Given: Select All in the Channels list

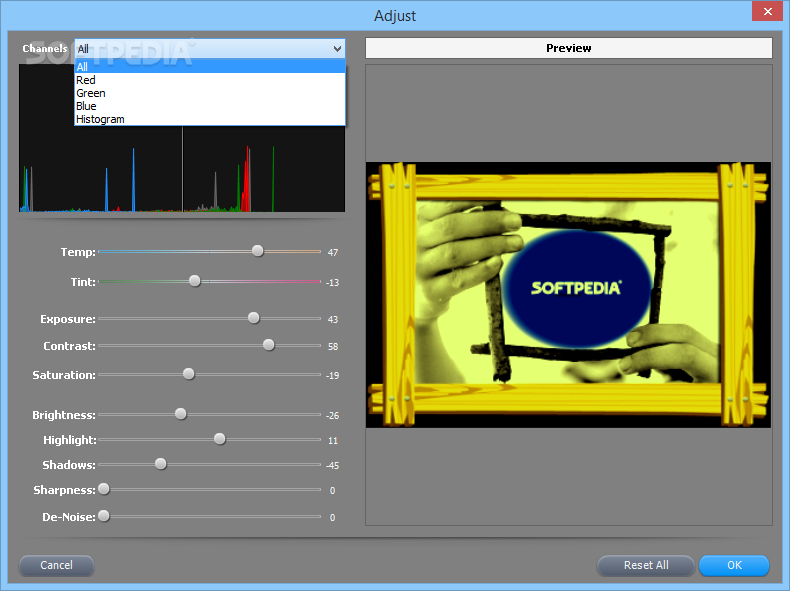Looking at the screenshot, I should 210,67.
